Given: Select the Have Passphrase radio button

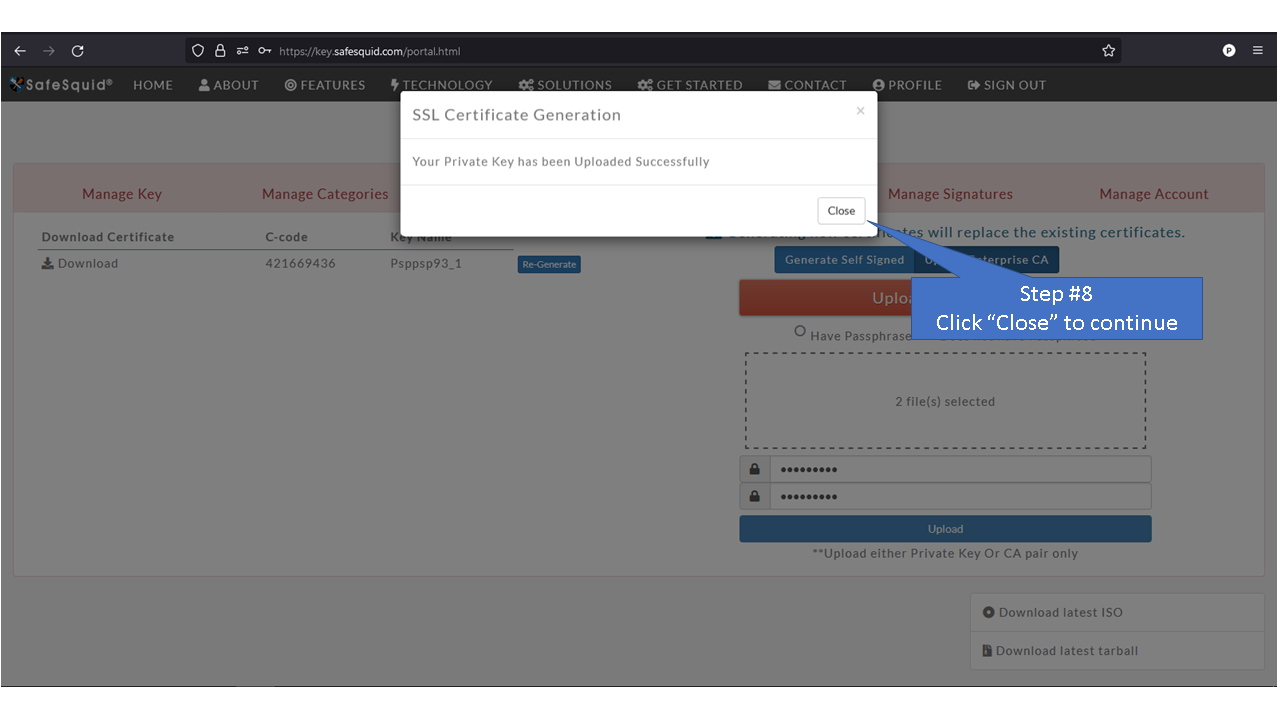Looking at the screenshot, I should [x=800, y=333].
